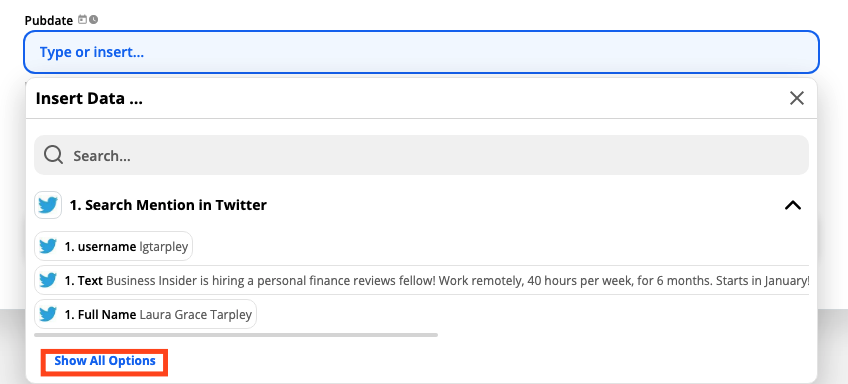Click the Twitter bird icon in username pill
This screenshot has width=848, height=384.
coord(48,247)
